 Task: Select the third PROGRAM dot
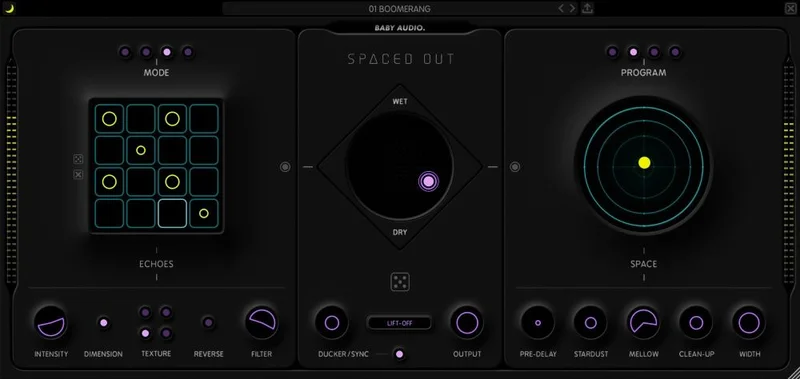pos(654,52)
